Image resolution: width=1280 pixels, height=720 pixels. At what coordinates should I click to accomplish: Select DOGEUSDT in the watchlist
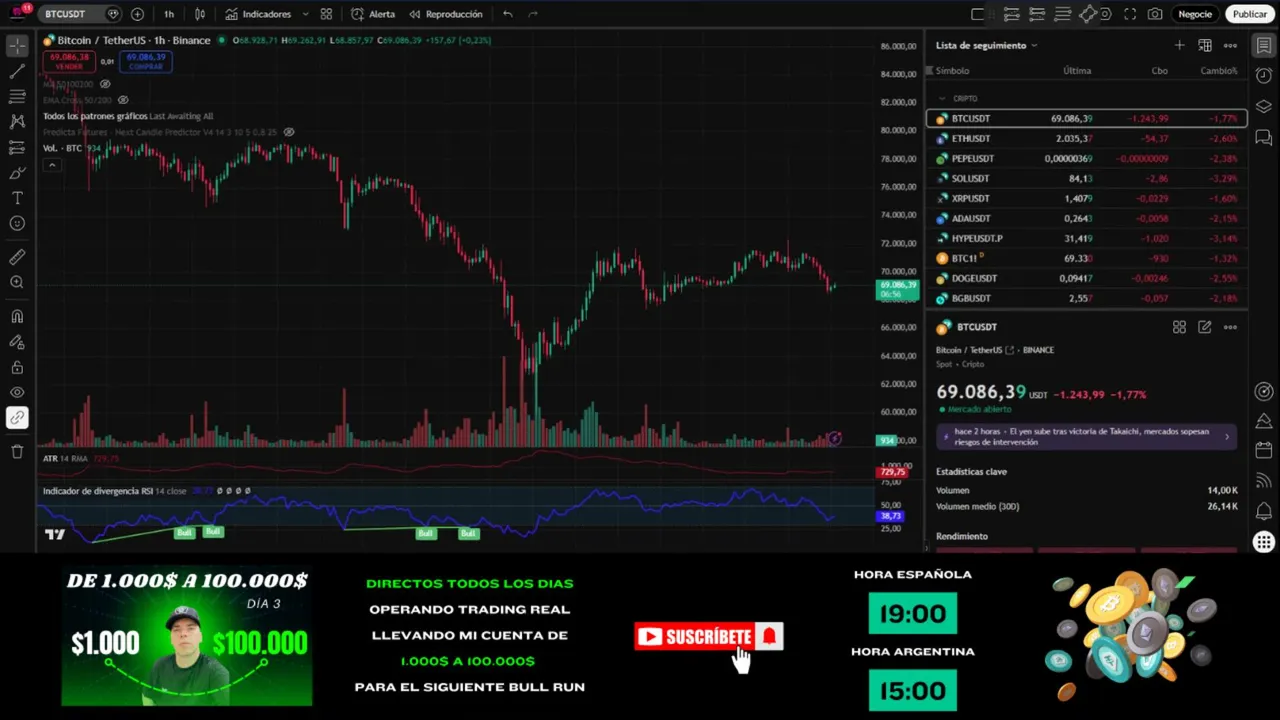pos(1087,278)
